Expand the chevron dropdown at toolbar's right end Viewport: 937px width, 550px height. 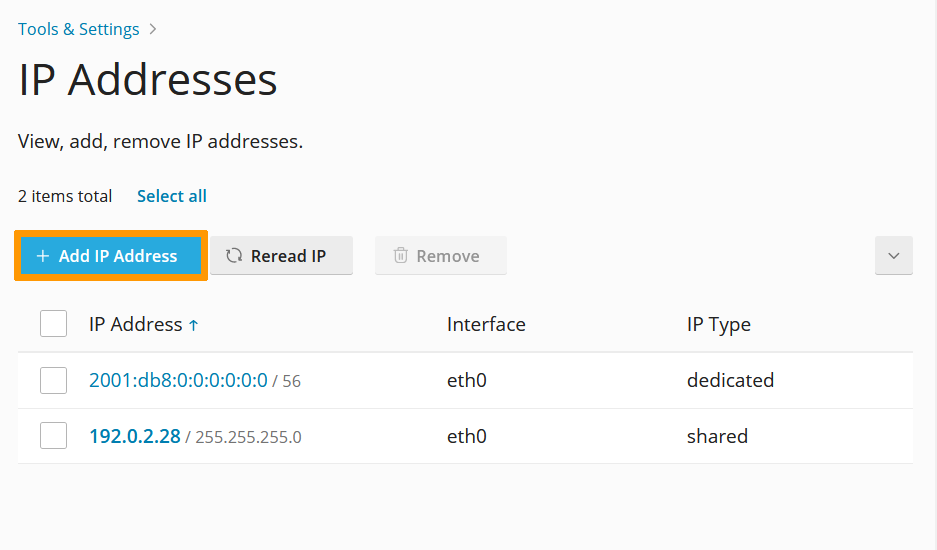tap(894, 256)
